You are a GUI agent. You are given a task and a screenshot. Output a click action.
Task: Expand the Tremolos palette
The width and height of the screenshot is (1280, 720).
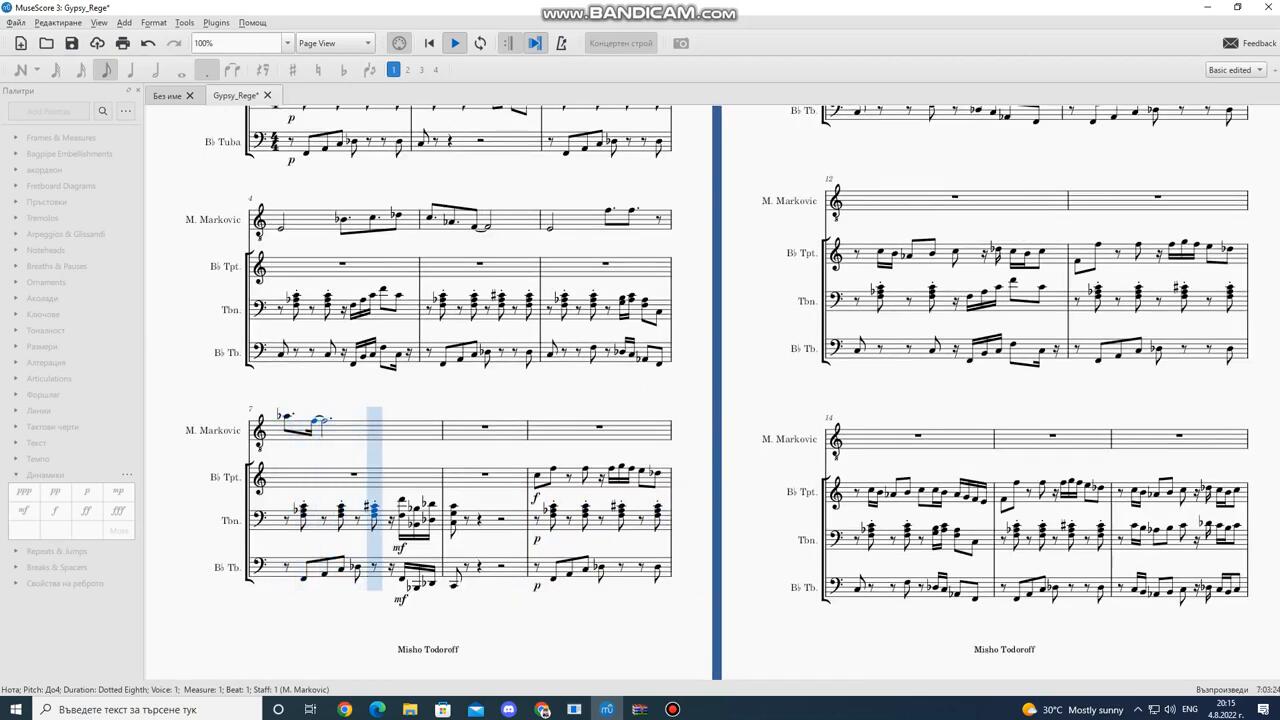42,218
